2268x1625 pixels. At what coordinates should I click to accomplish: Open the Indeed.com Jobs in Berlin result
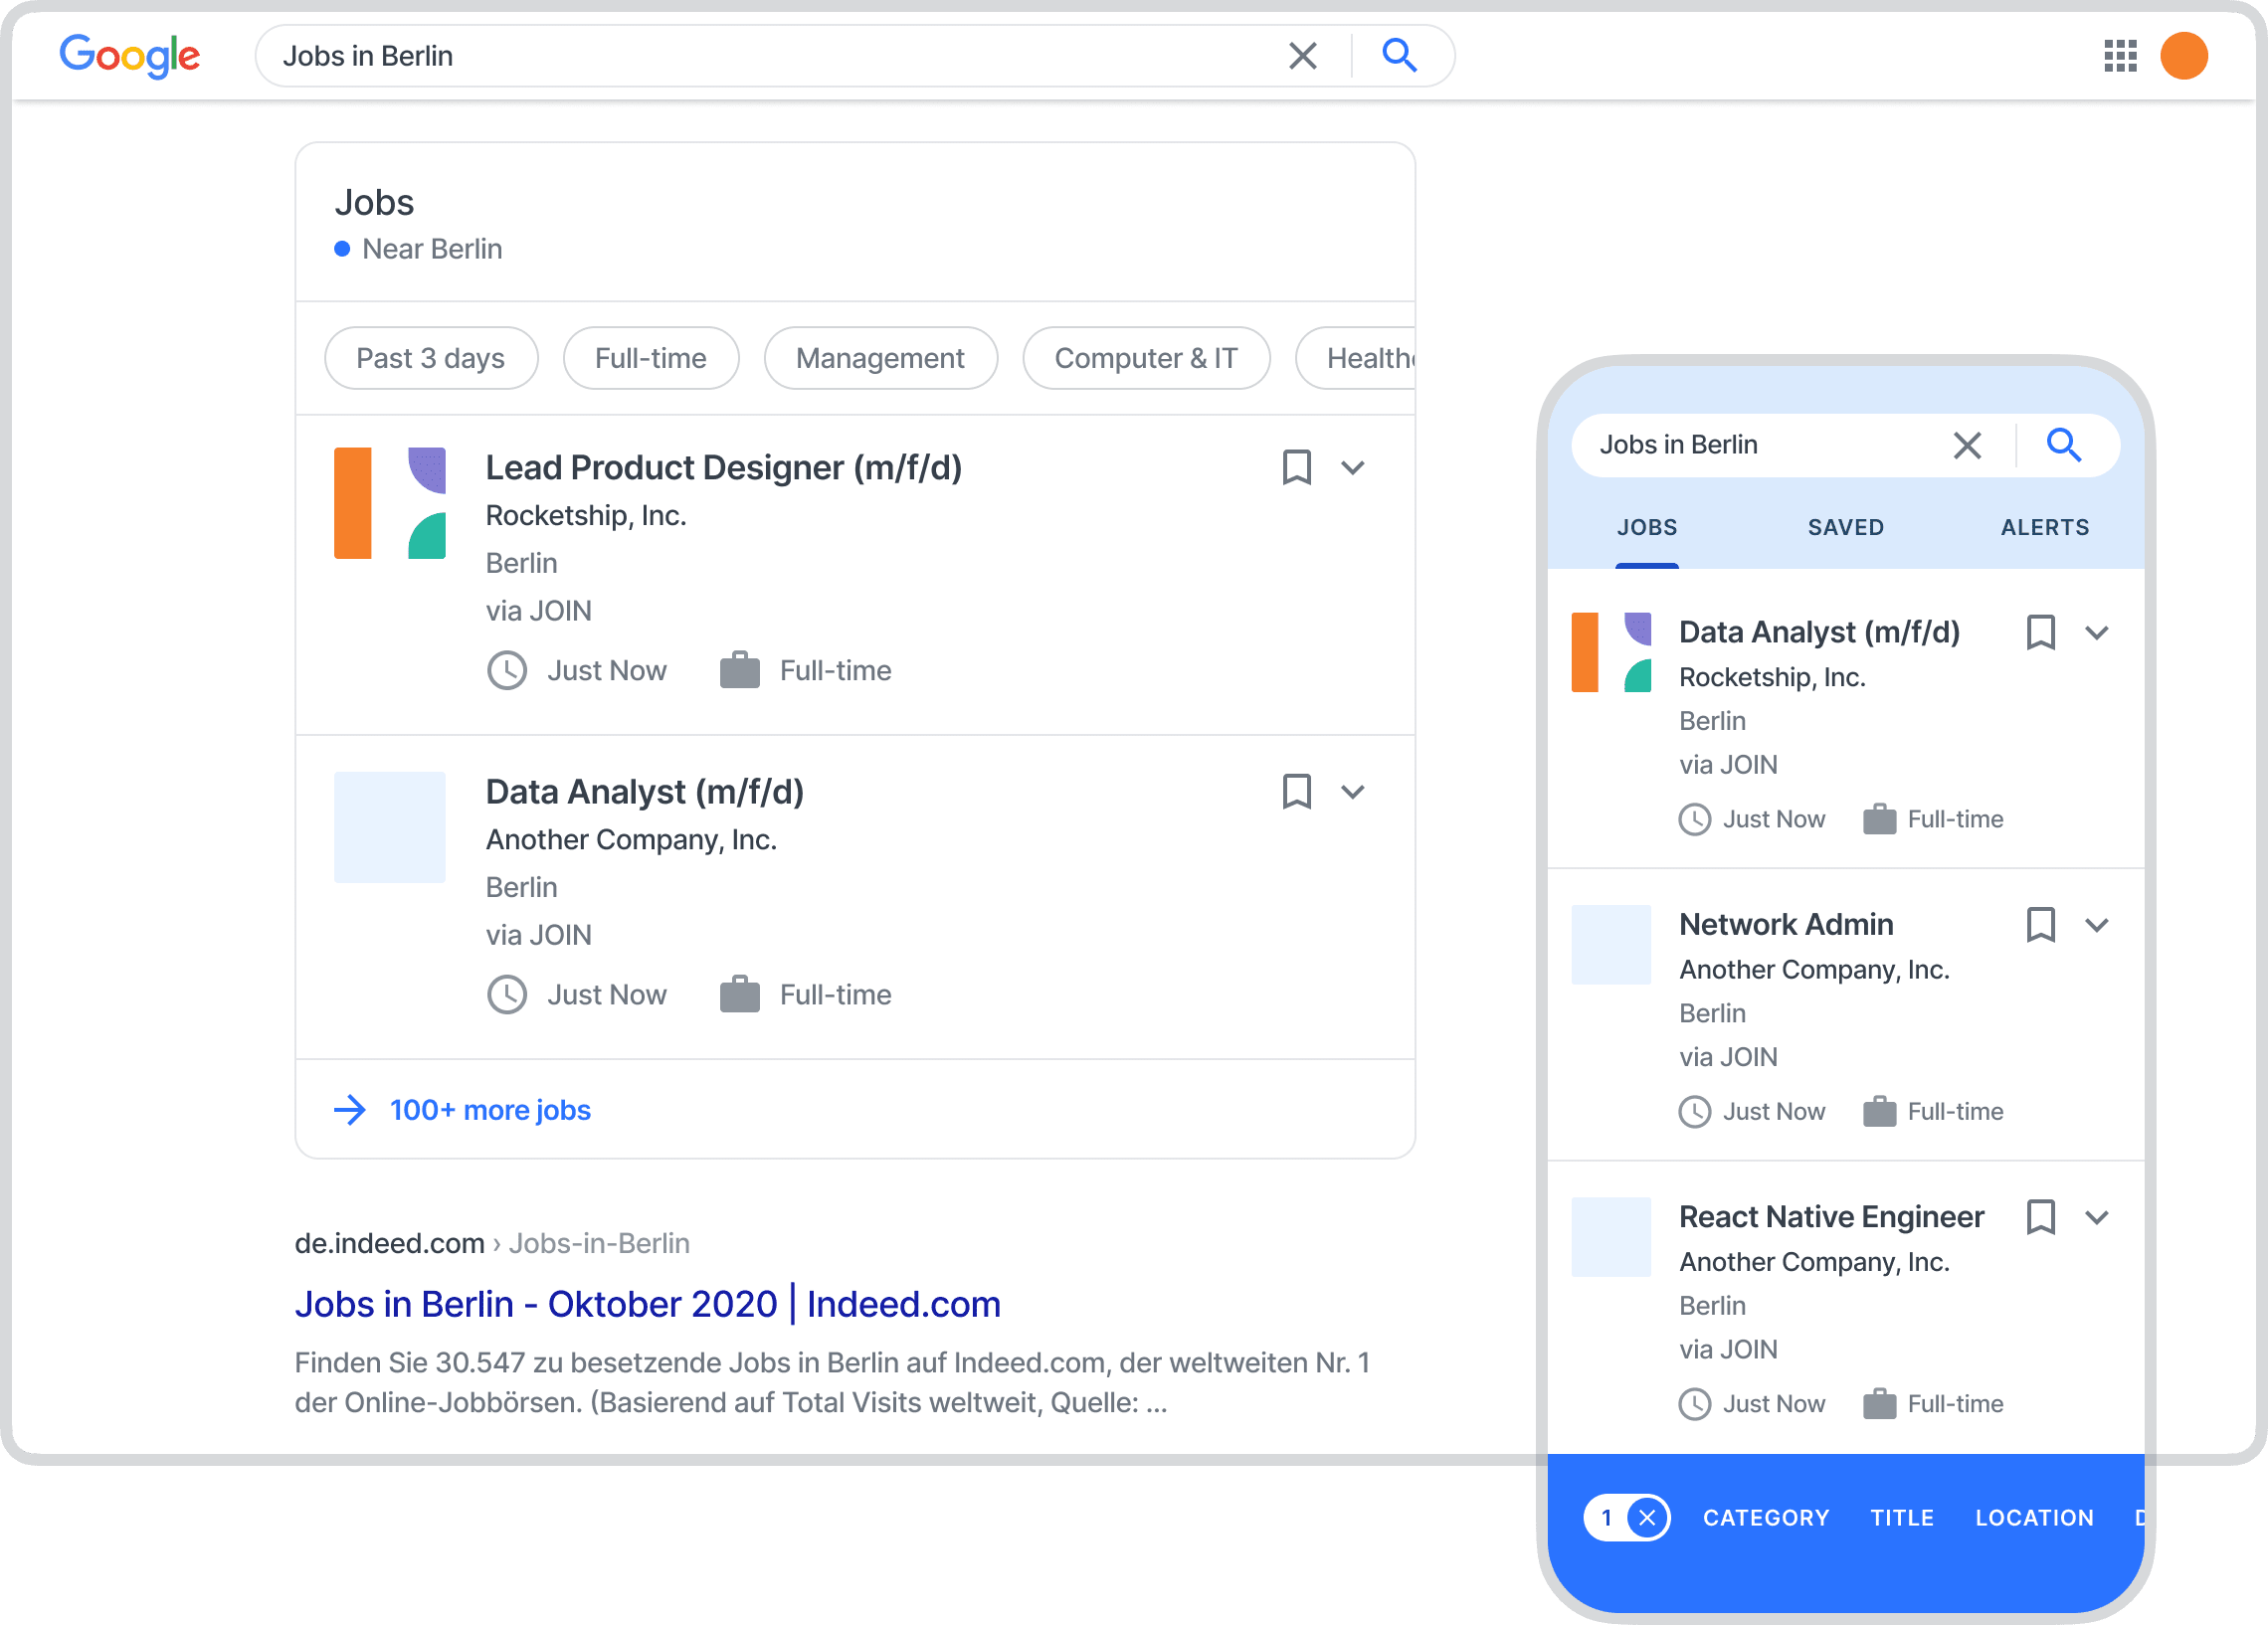coord(647,1304)
